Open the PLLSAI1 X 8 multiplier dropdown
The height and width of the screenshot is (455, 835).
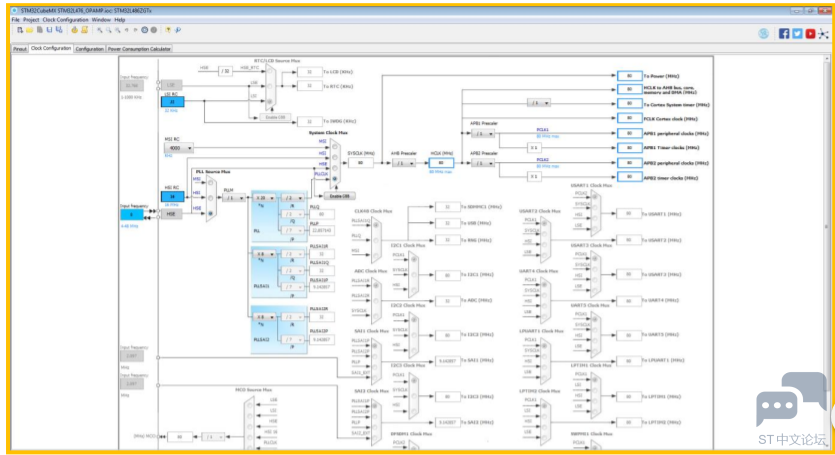pos(264,254)
